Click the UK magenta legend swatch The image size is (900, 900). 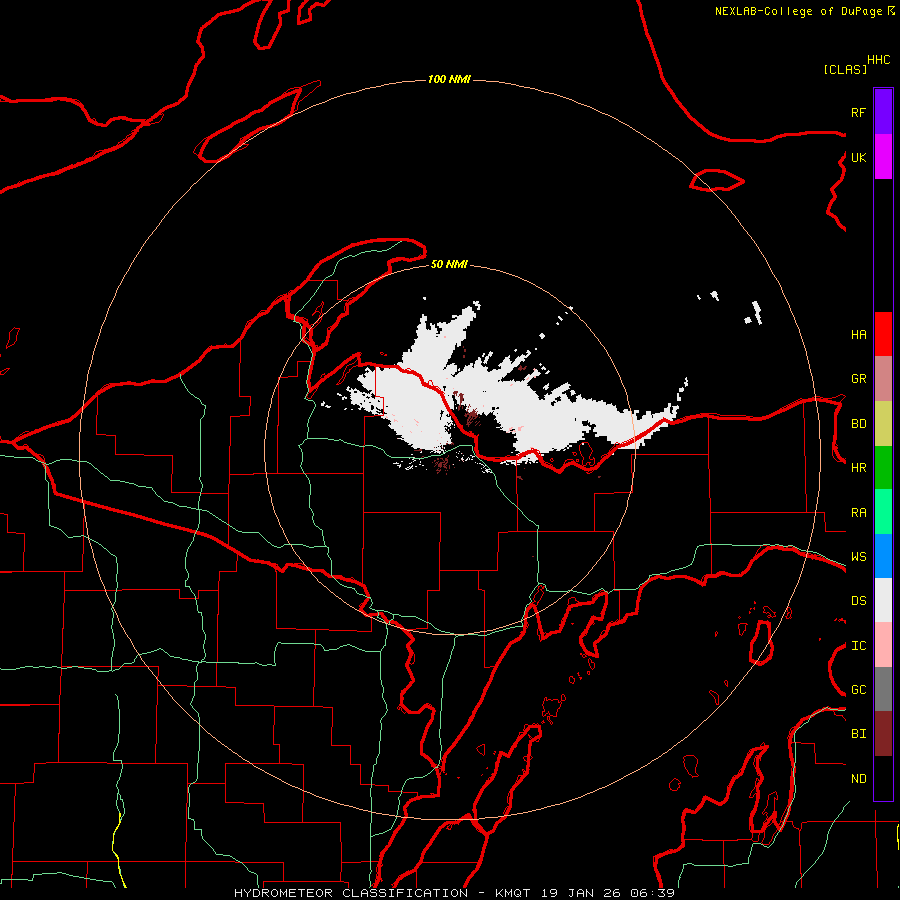coord(883,157)
